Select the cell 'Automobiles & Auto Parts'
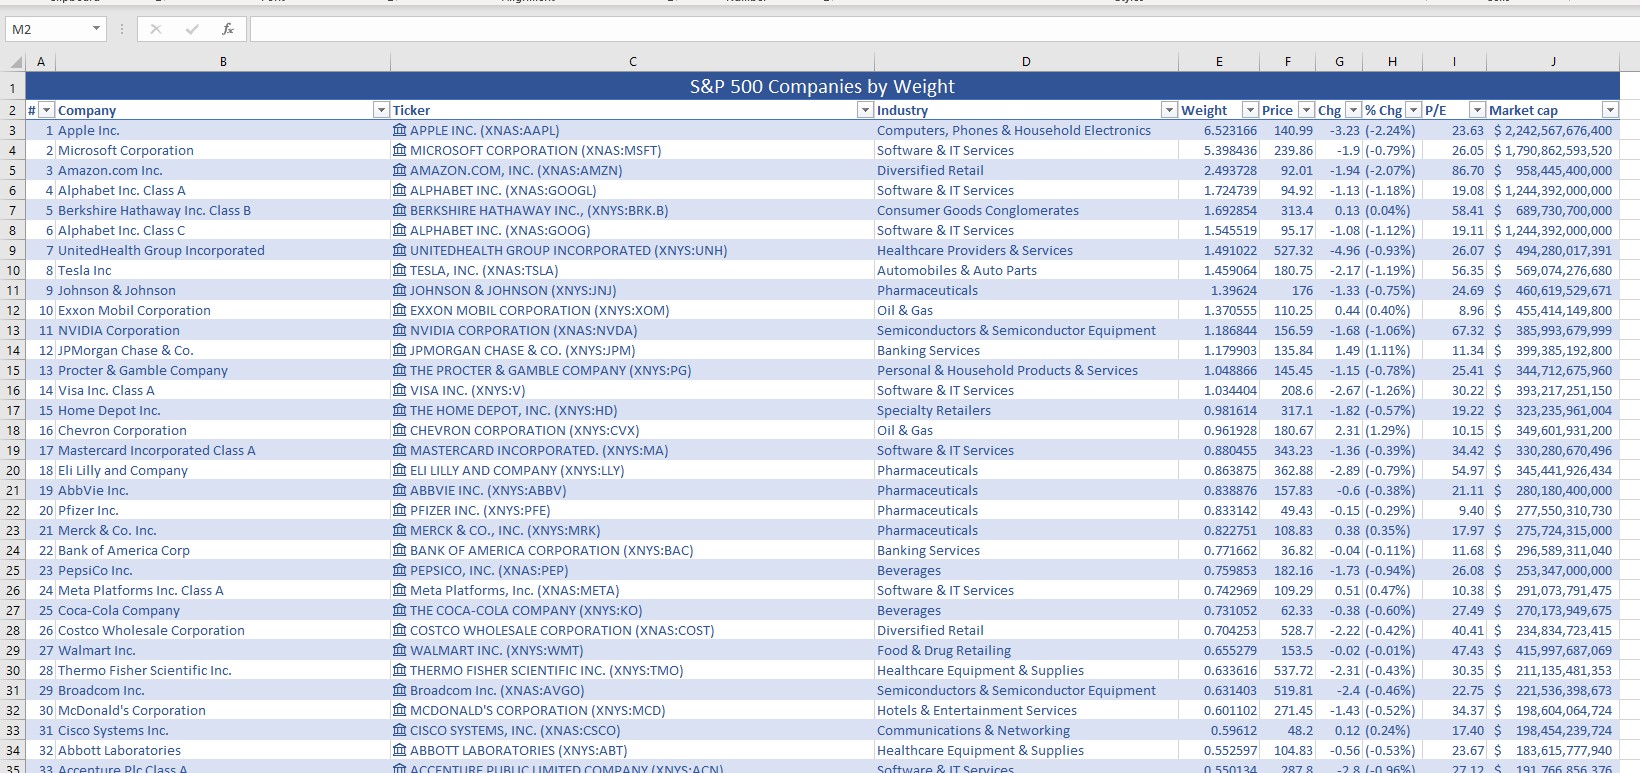Image resolution: width=1640 pixels, height=773 pixels. click(1026, 270)
